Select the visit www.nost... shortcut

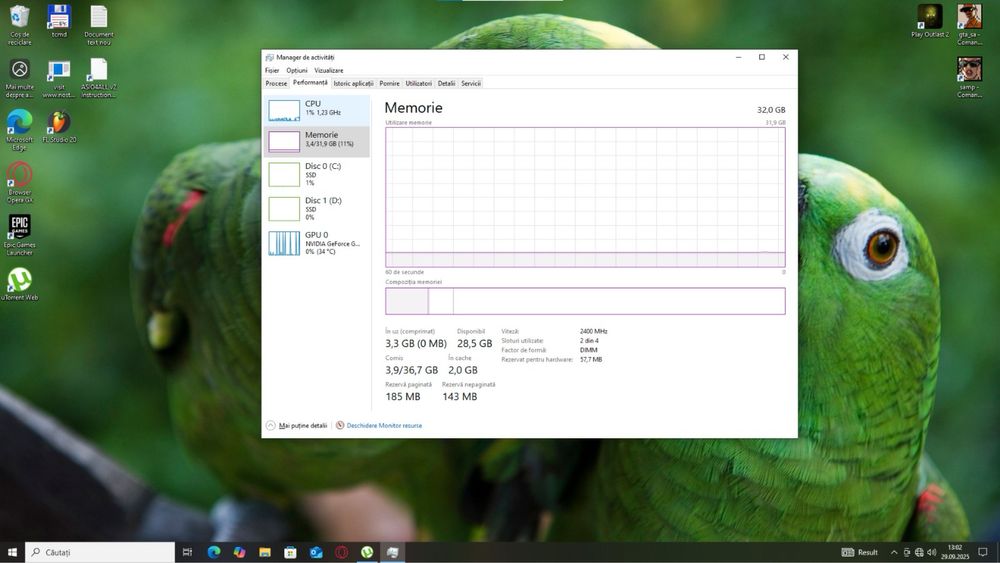pos(59,78)
